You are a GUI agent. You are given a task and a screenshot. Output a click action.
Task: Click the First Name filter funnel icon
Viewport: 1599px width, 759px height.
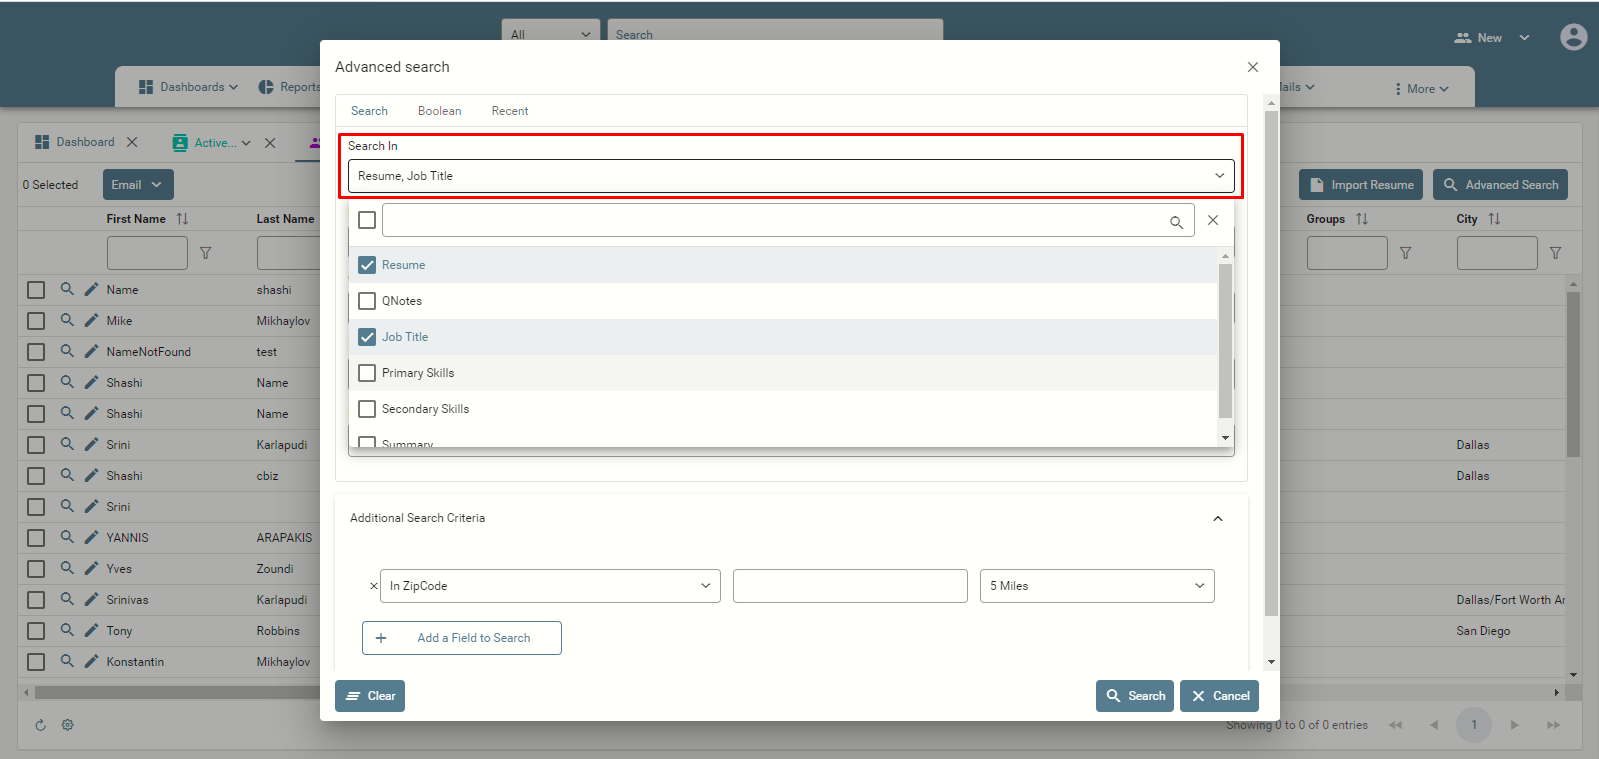click(205, 253)
